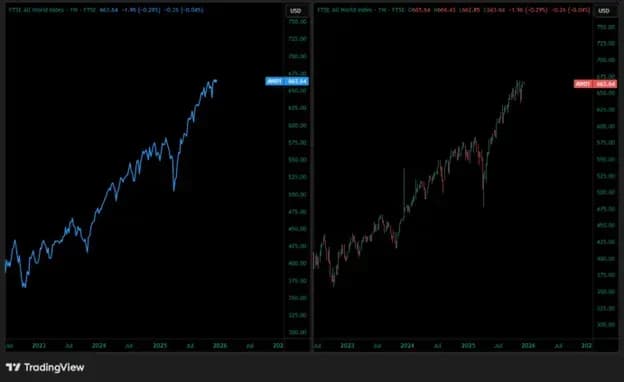Click the blue change values in the left chart header
Screen dimensions: 624x382
[x=162, y=10]
